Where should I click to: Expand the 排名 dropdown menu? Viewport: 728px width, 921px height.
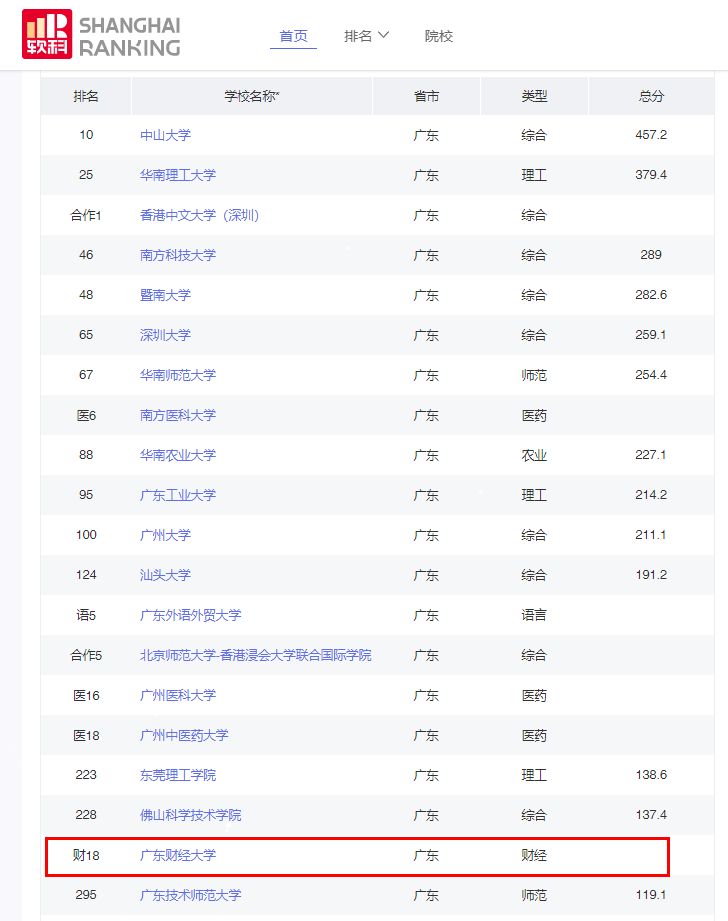pyautogui.click(x=366, y=36)
